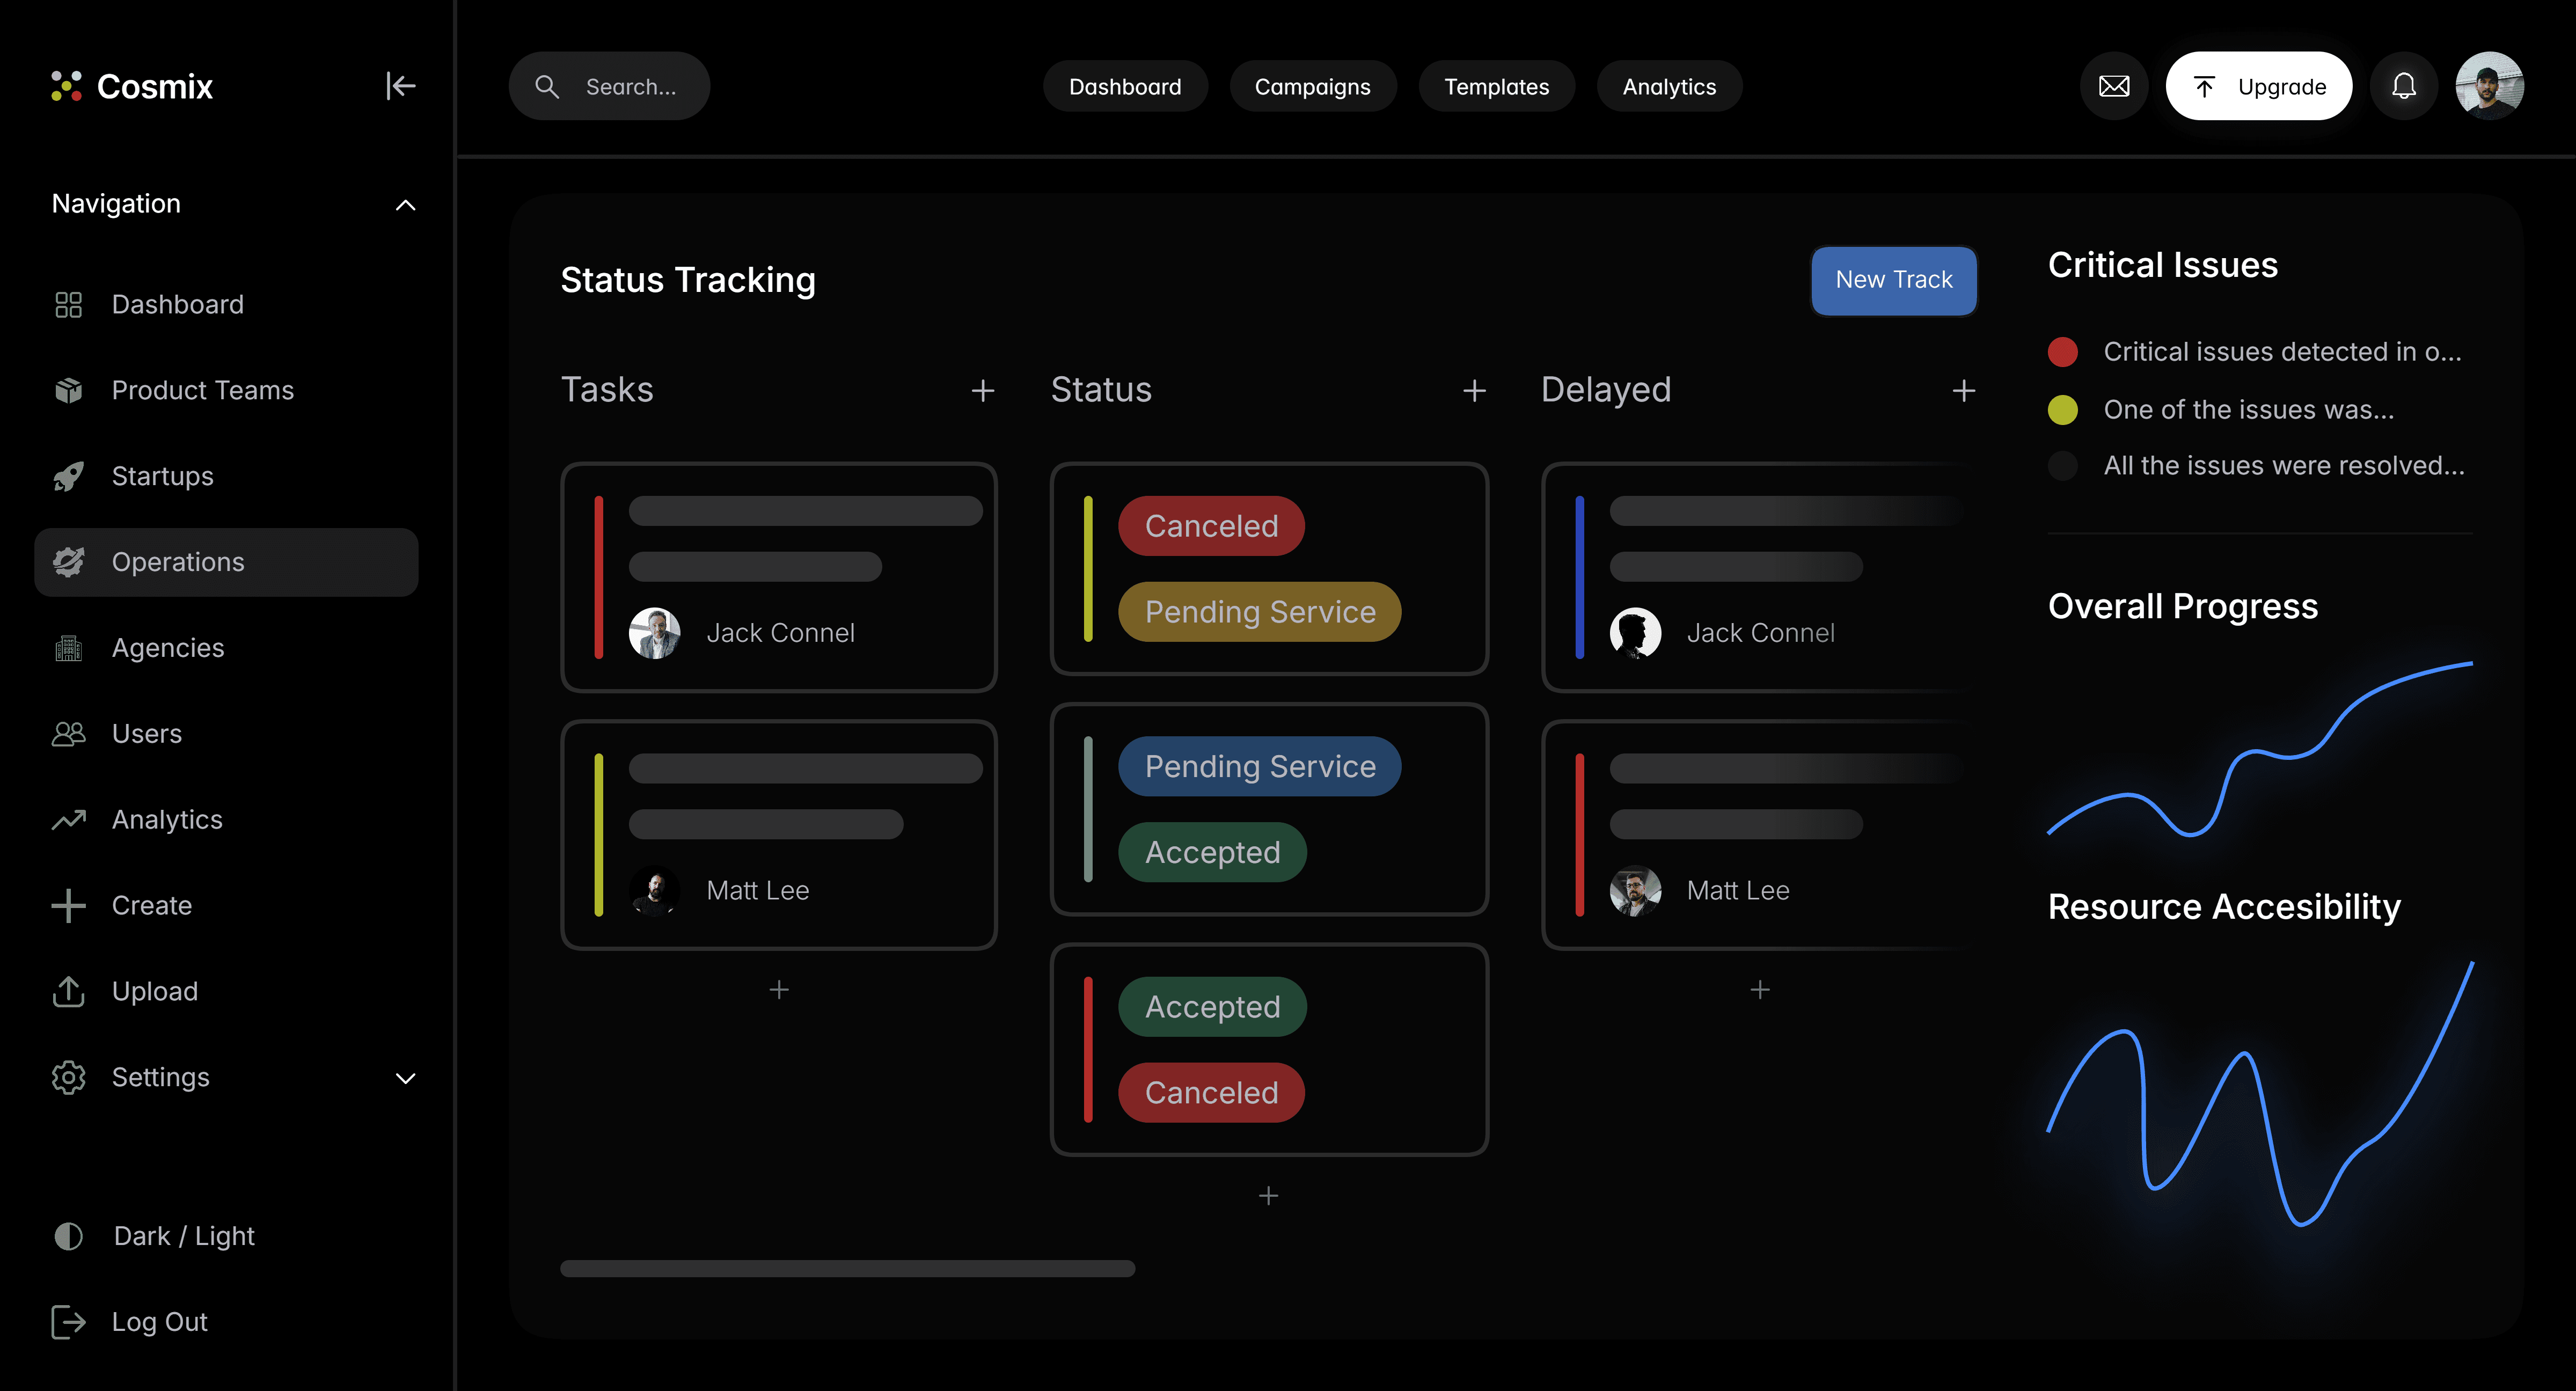Expand the Settings chevron
2576x1391 pixels.
[x=405, y=1078]
